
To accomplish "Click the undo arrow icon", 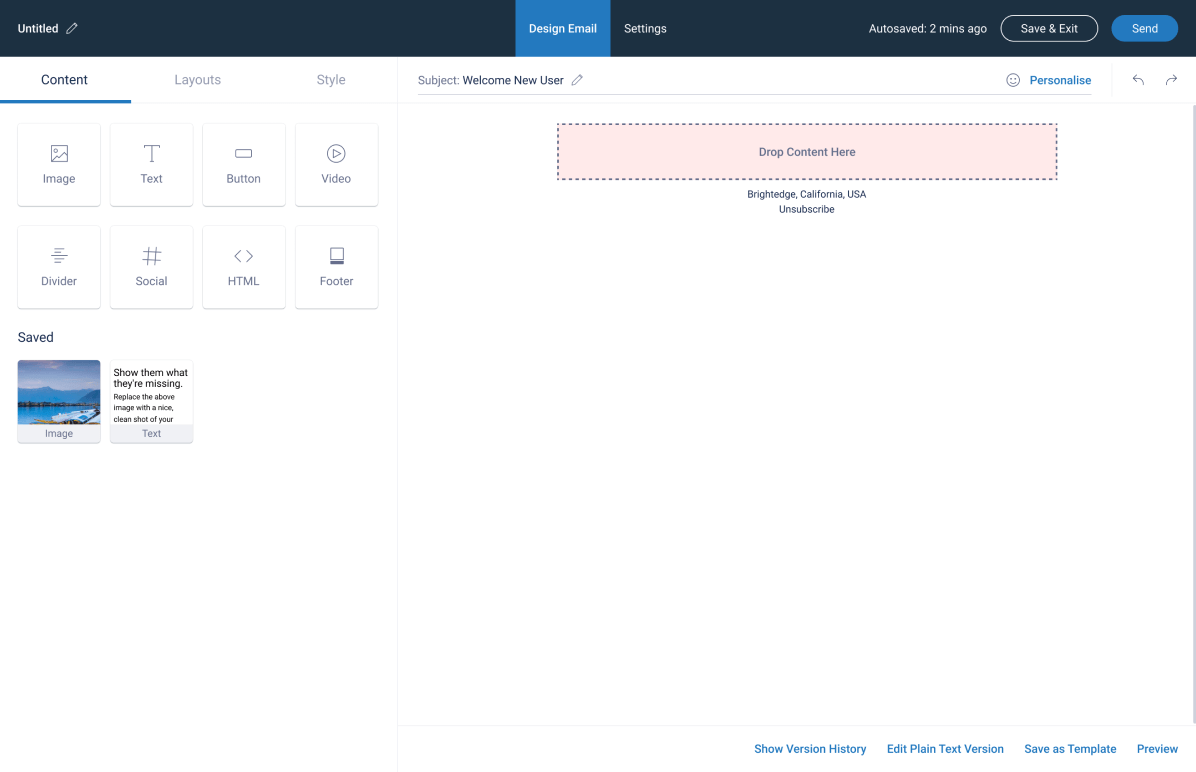I will 1138,80.
